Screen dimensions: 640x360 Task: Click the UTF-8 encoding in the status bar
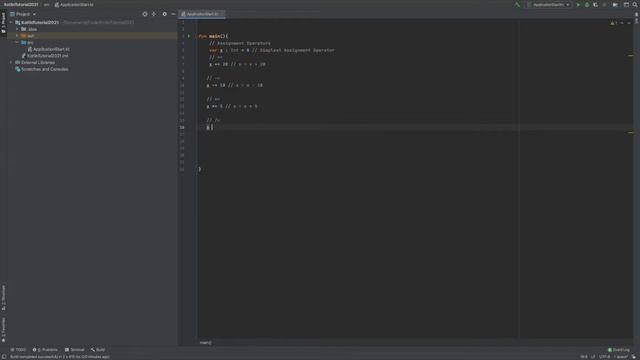point(604,357)
